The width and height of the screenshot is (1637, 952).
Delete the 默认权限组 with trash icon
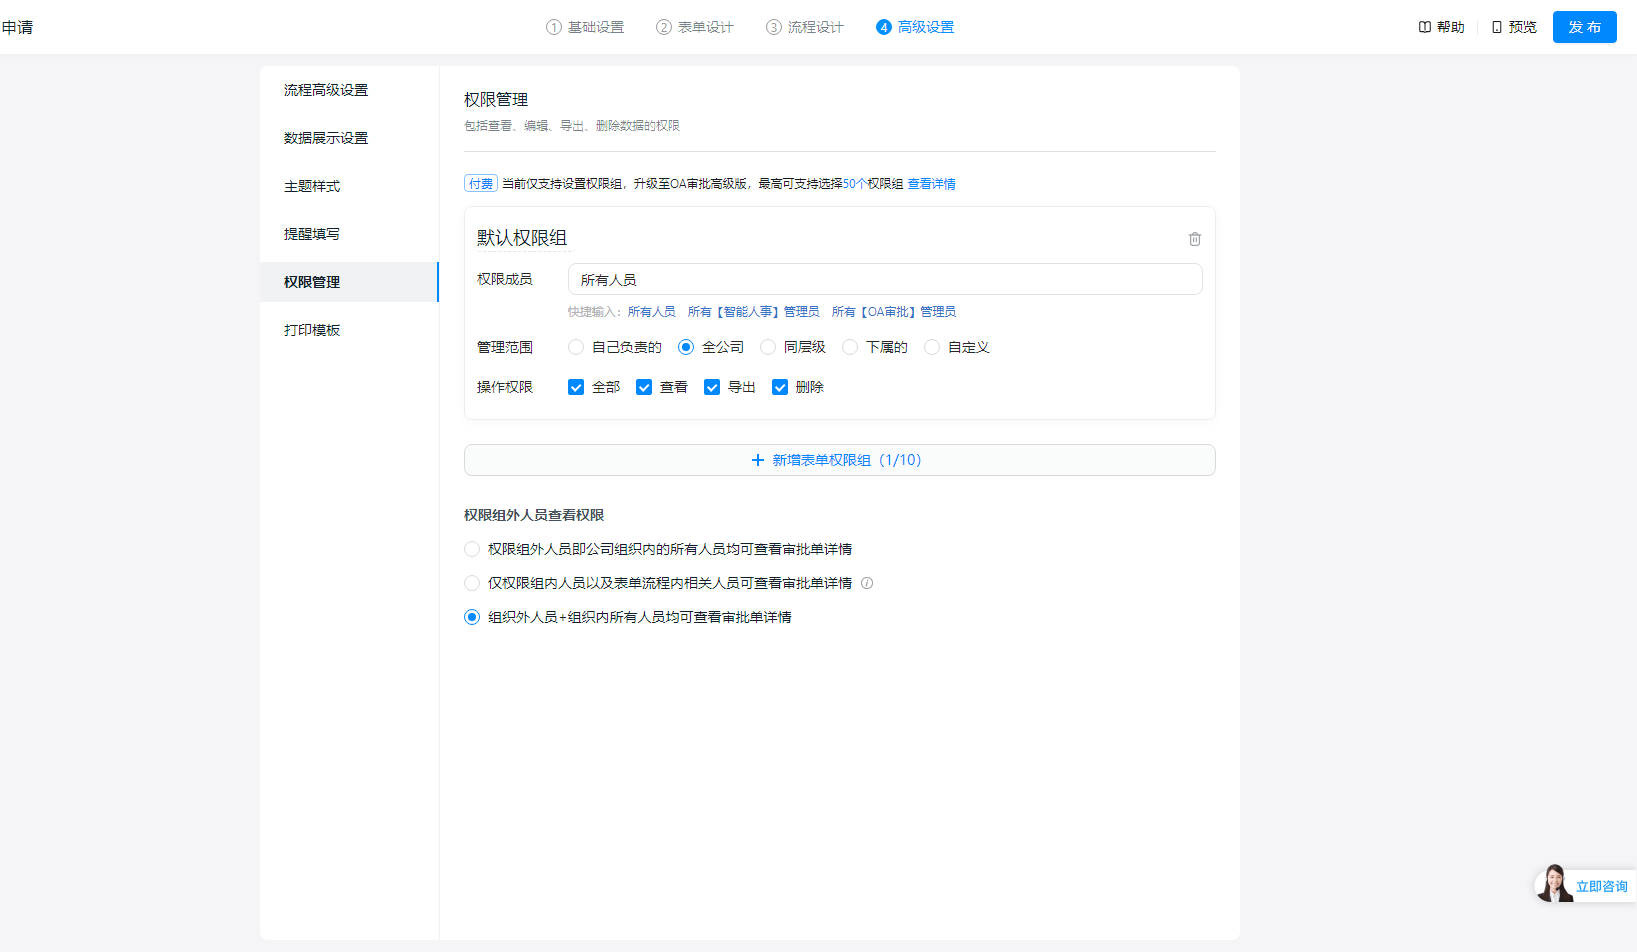tap(1195, 239)
